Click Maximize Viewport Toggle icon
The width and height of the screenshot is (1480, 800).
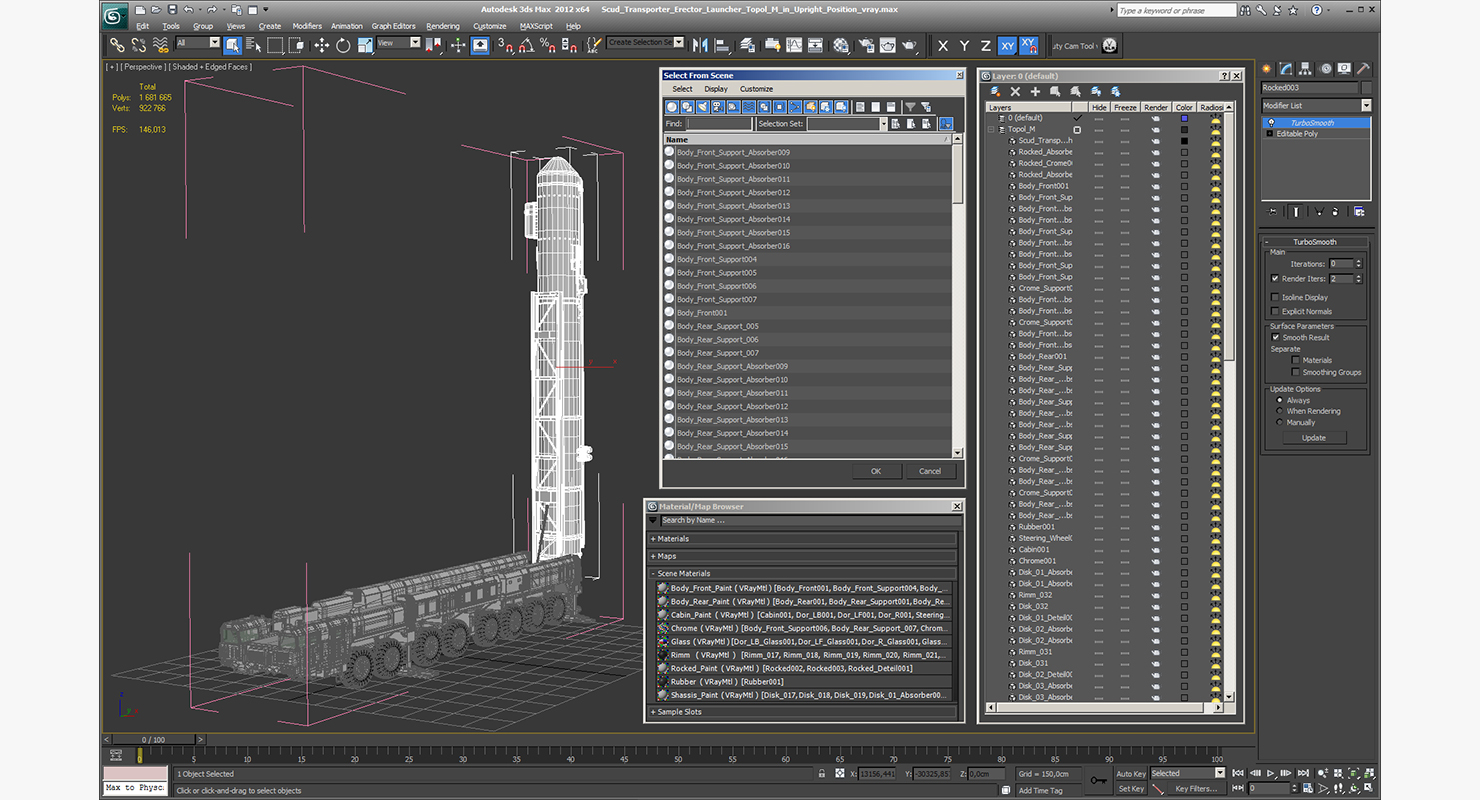(x=1369, y=789)
